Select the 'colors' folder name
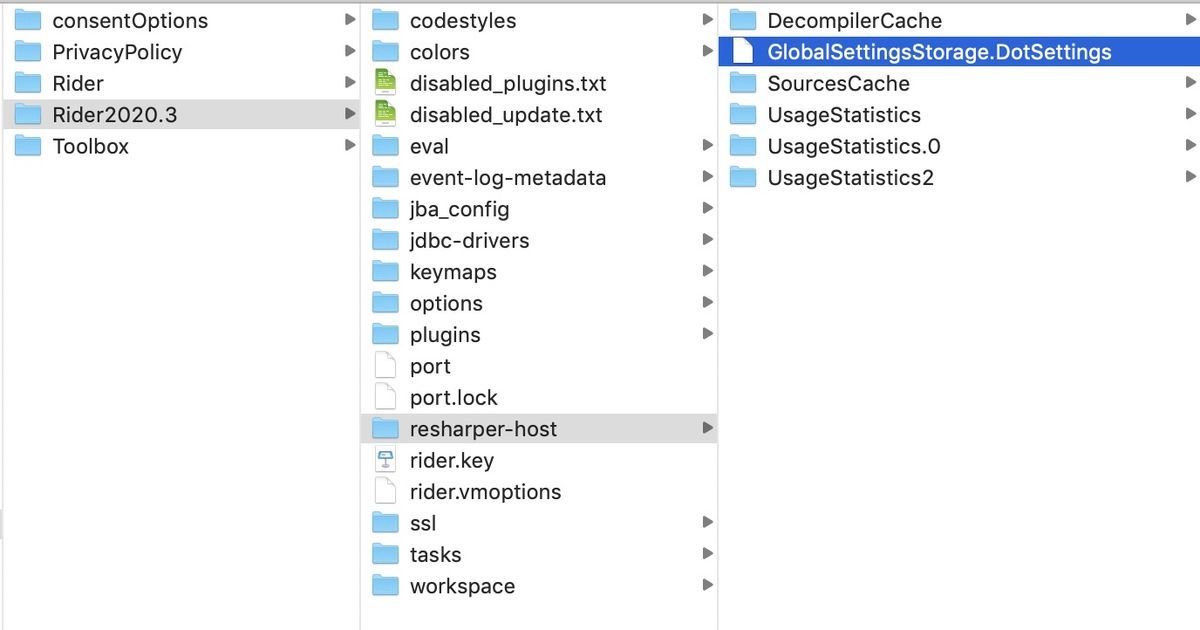This screenshot has height=630, width=1200. [x=439, y=52]
